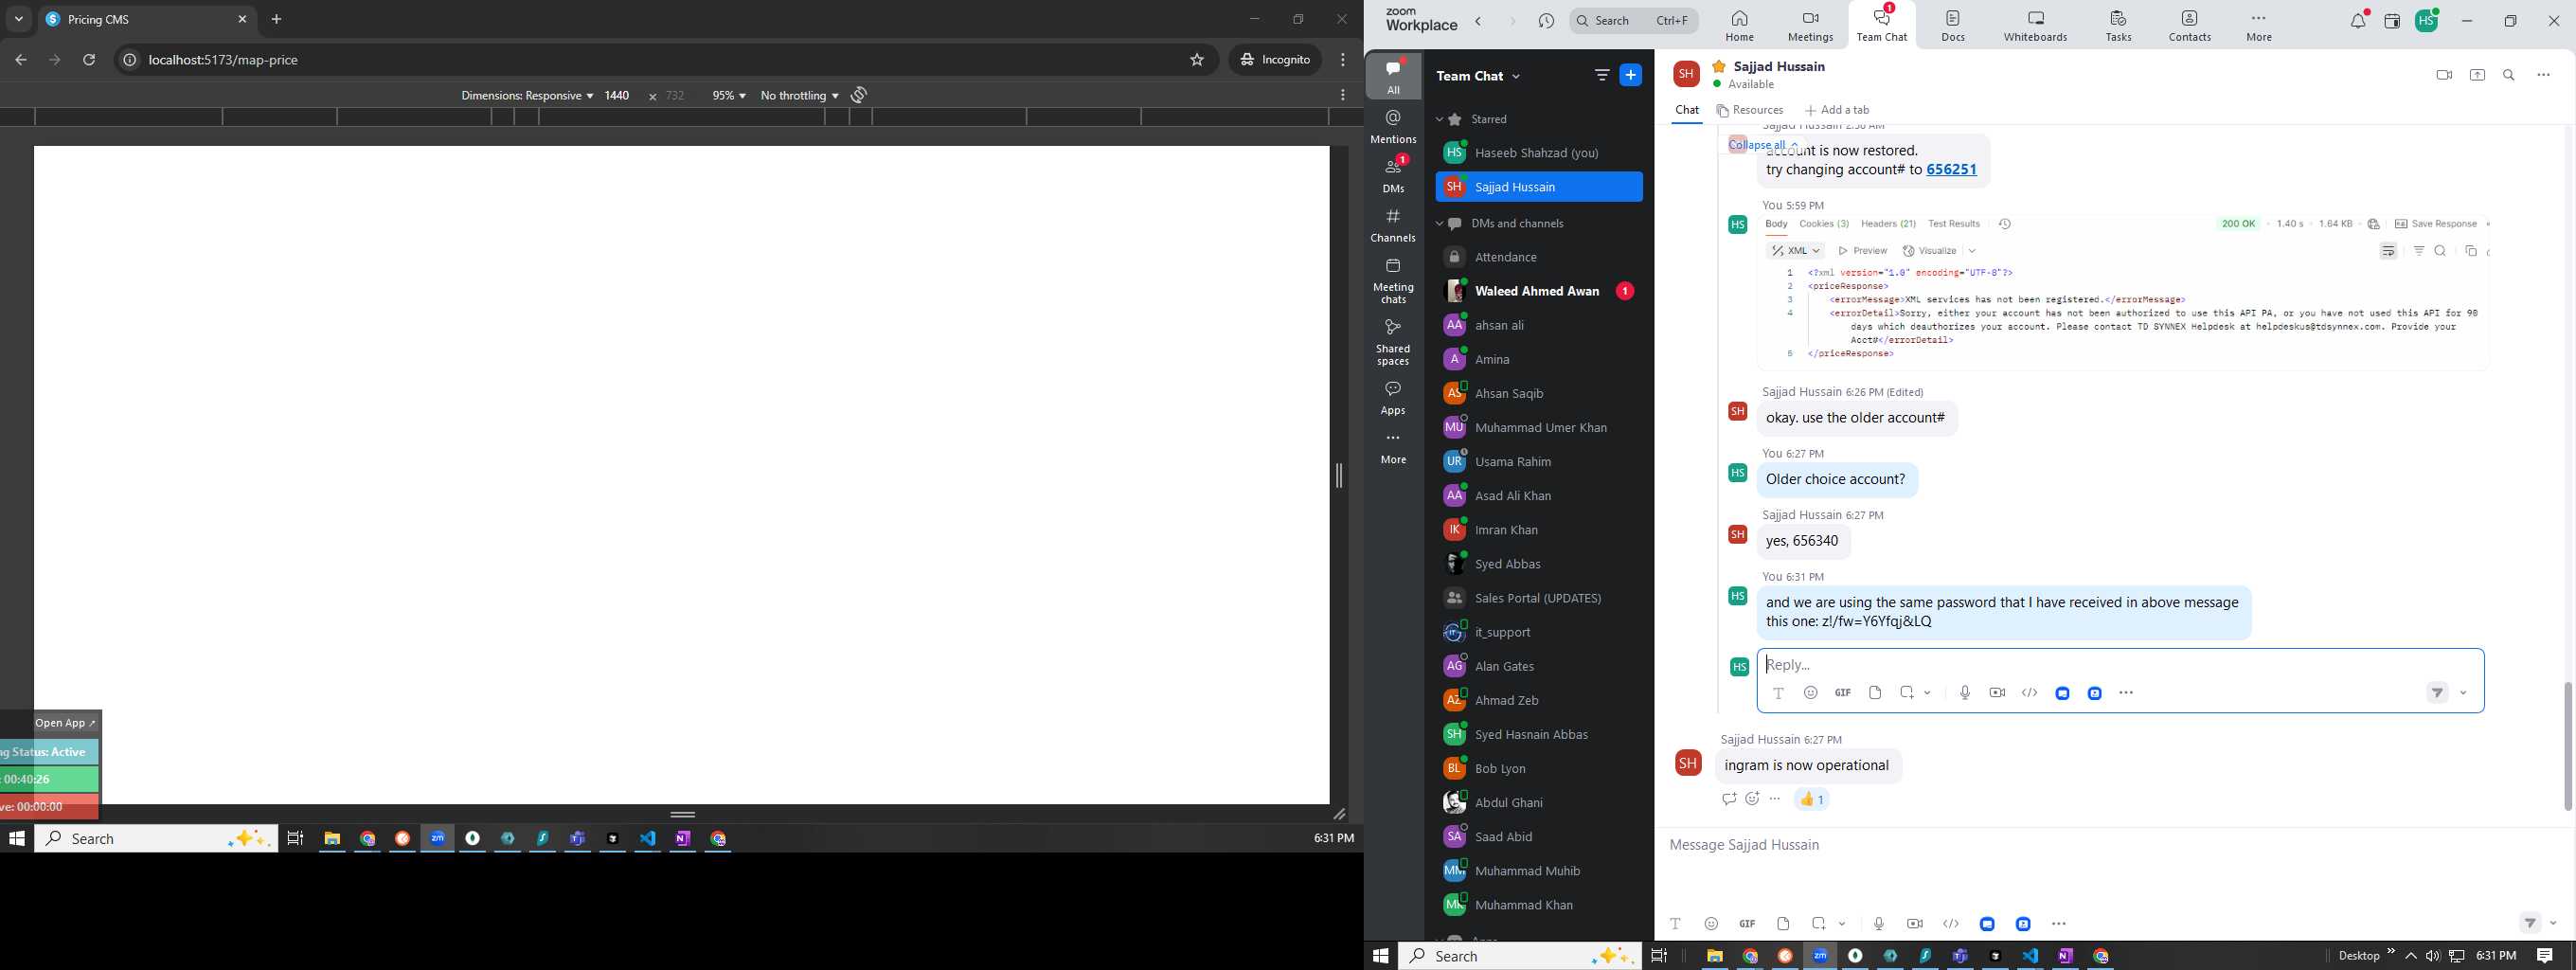This screenshot has height=970, width=2576.
Task: Click microphone audio message in Reply box
Action: point(1964,693)
